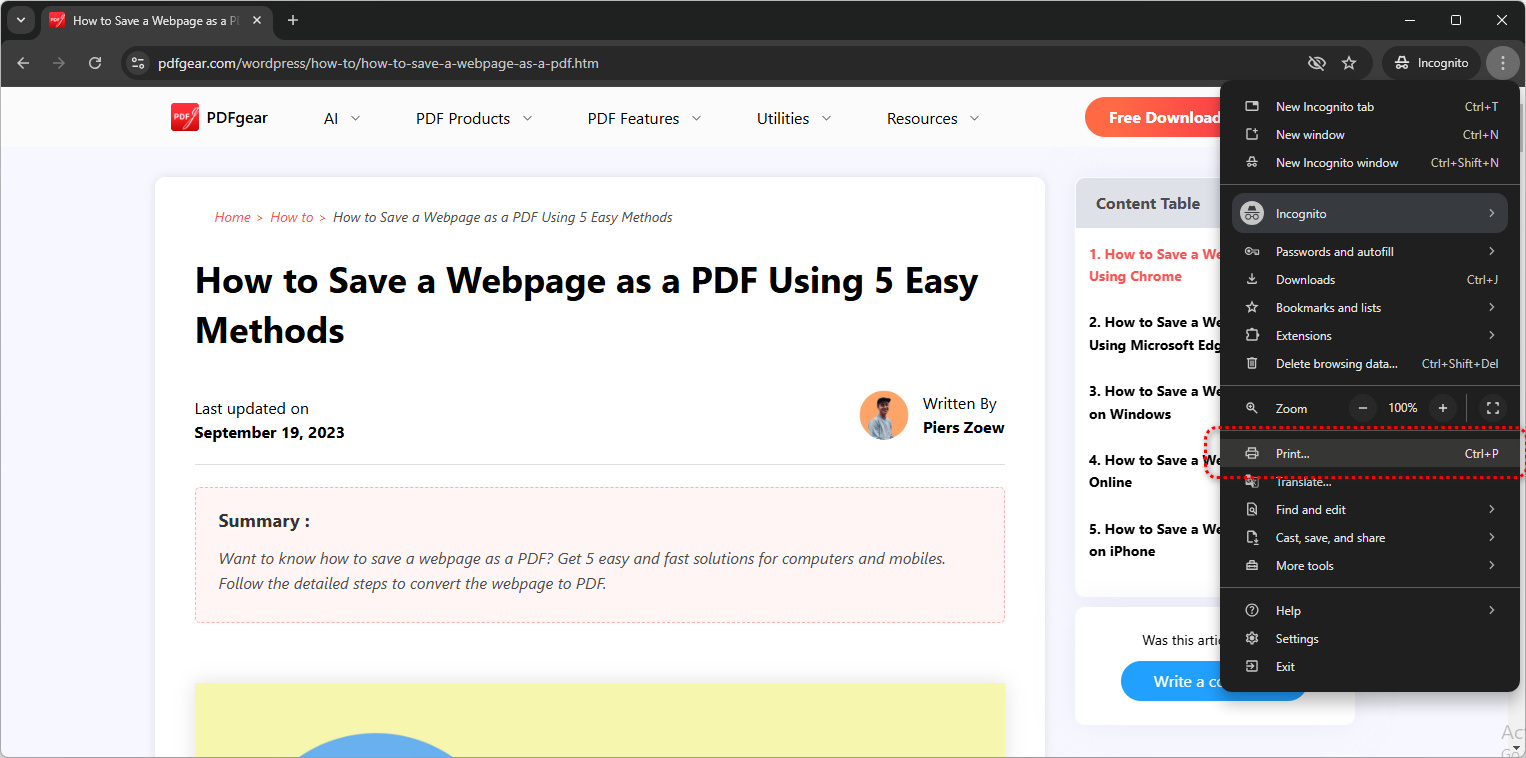Open the Incognito submenu row
Image resolution: width=1526 pixels, height=758 pixels.
click(1370, 213)
